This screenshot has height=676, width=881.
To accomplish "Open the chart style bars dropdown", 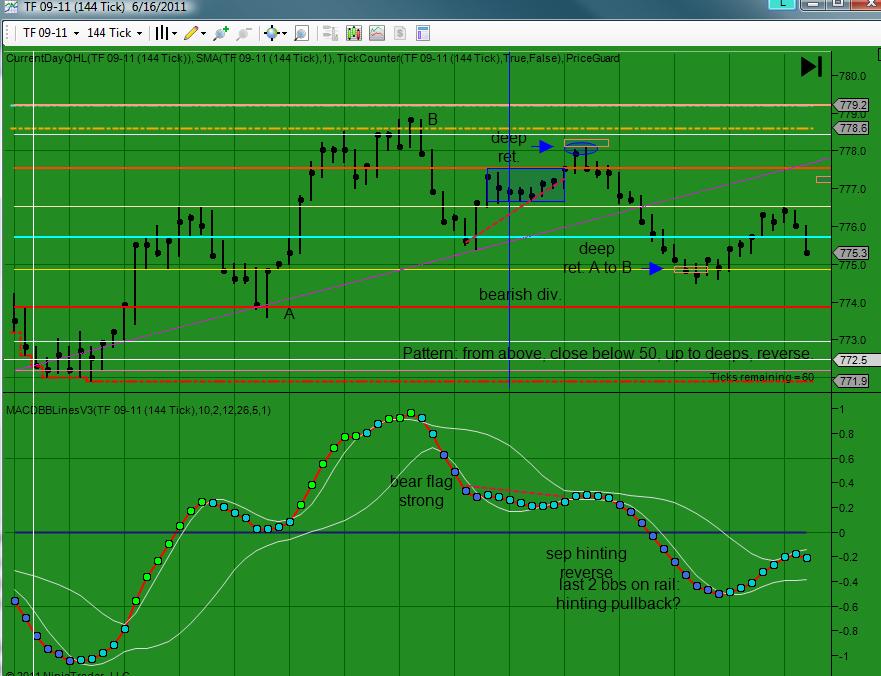I will click(x=166, y=33).
